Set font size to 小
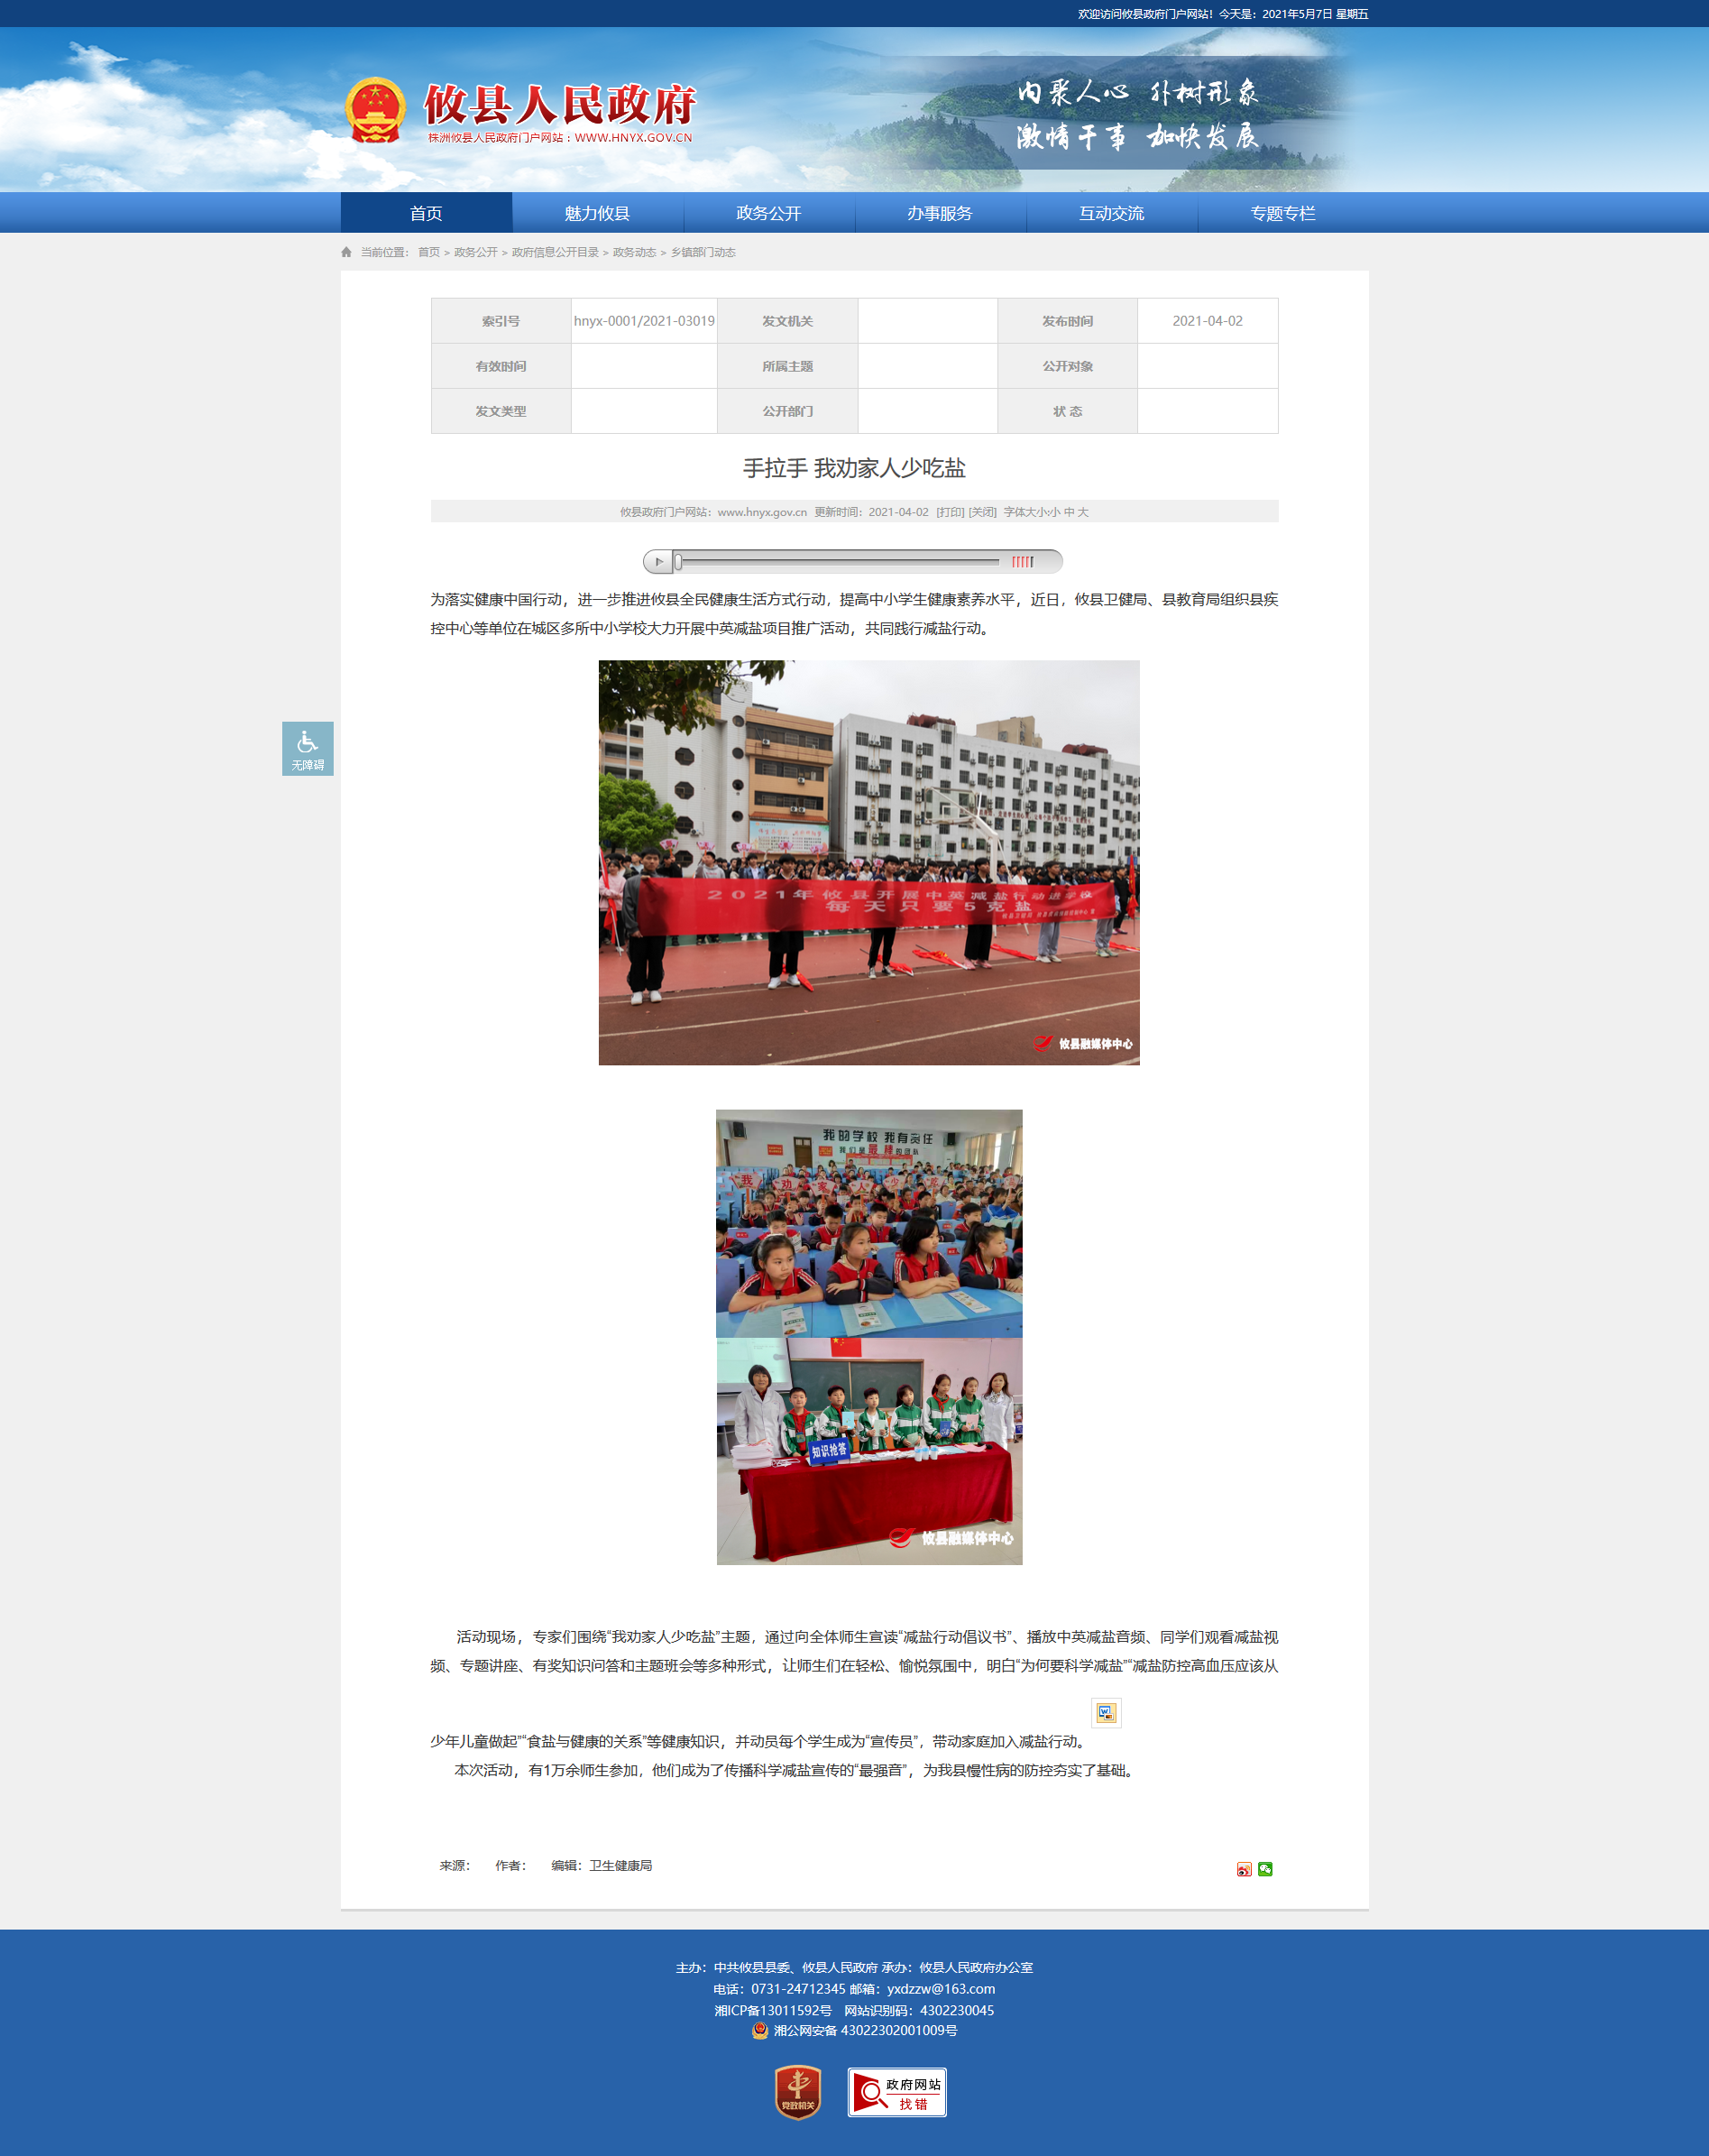1709x2156 pixels. pos(1054,512)
